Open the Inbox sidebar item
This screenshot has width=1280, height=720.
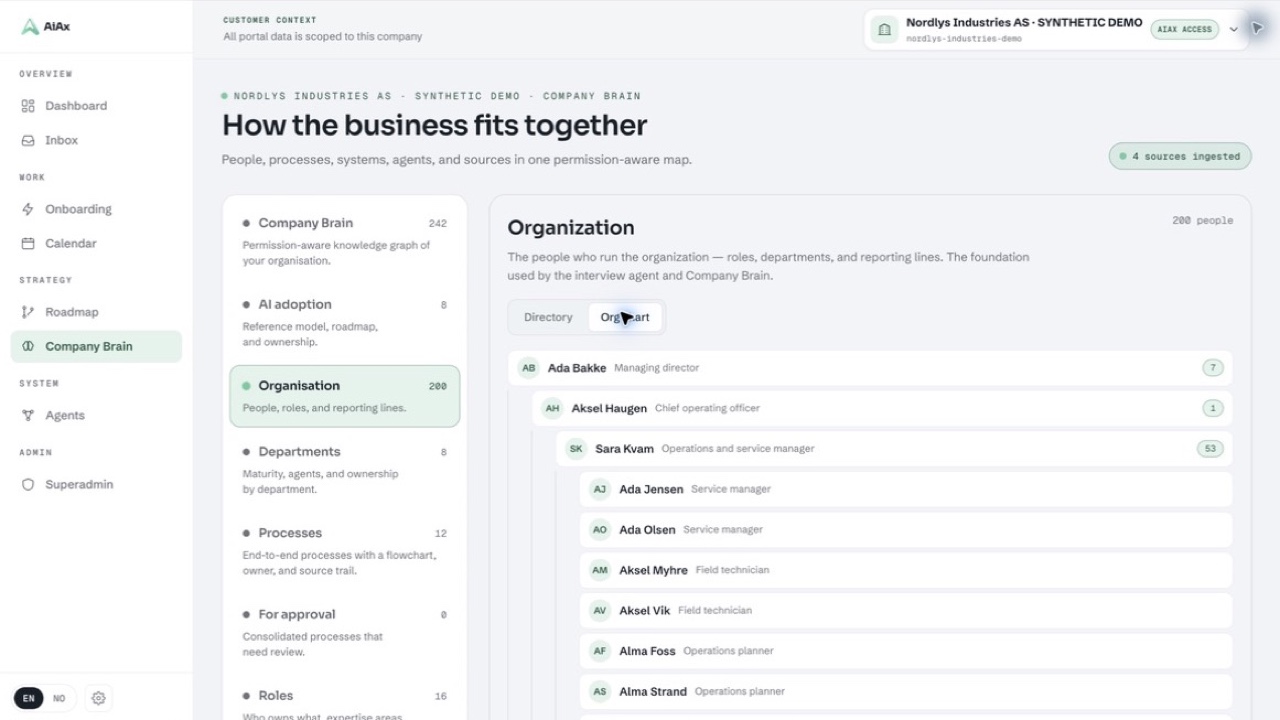pyautogui.click(x=96, y=141)
